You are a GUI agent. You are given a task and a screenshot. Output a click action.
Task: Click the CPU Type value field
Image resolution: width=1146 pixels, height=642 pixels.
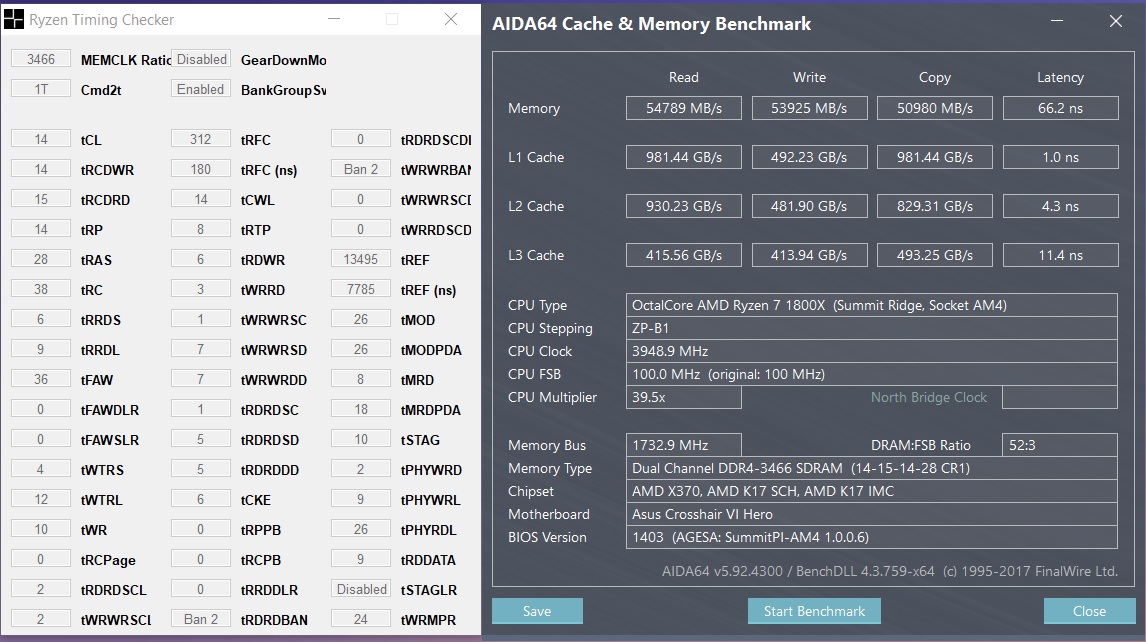[872, 305]
